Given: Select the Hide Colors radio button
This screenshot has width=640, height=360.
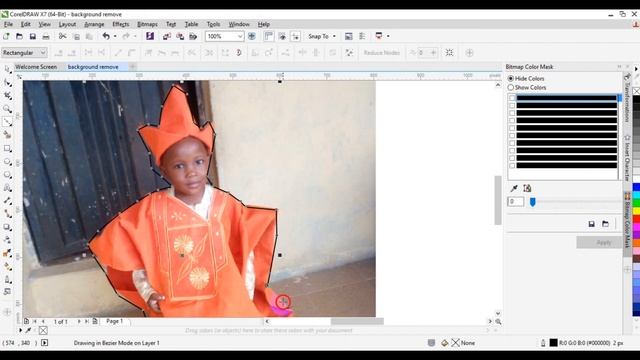Looking at the screenshot, I should click(x=511, y=78).
